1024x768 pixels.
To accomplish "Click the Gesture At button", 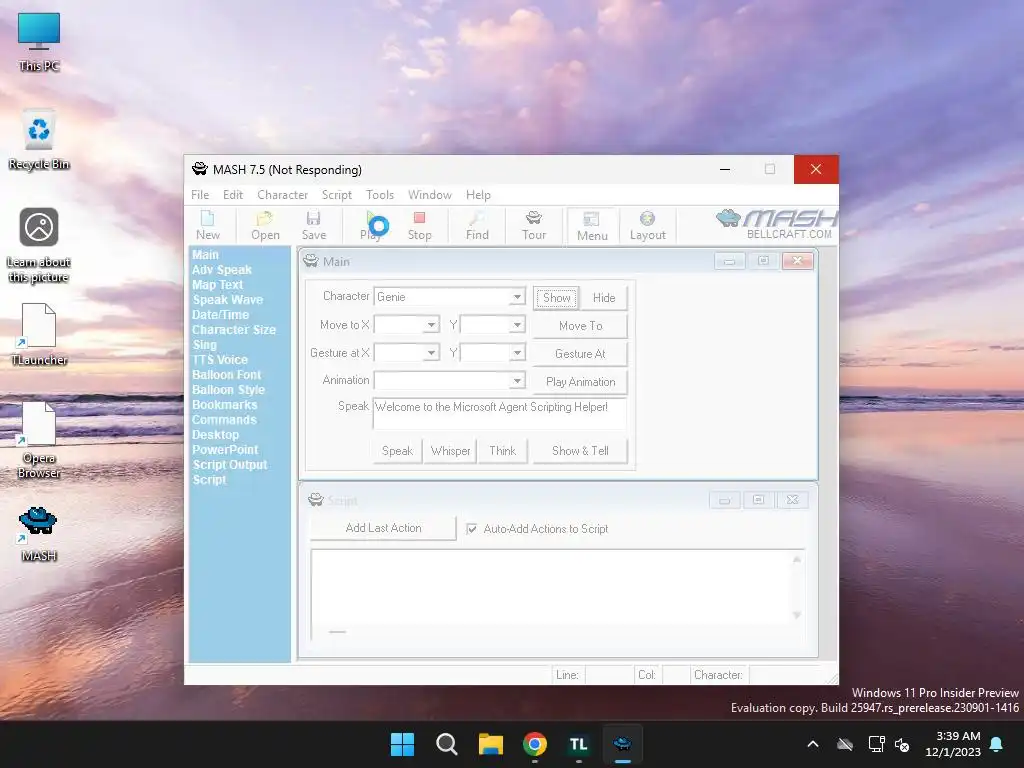I will click(x=581, y=353).
